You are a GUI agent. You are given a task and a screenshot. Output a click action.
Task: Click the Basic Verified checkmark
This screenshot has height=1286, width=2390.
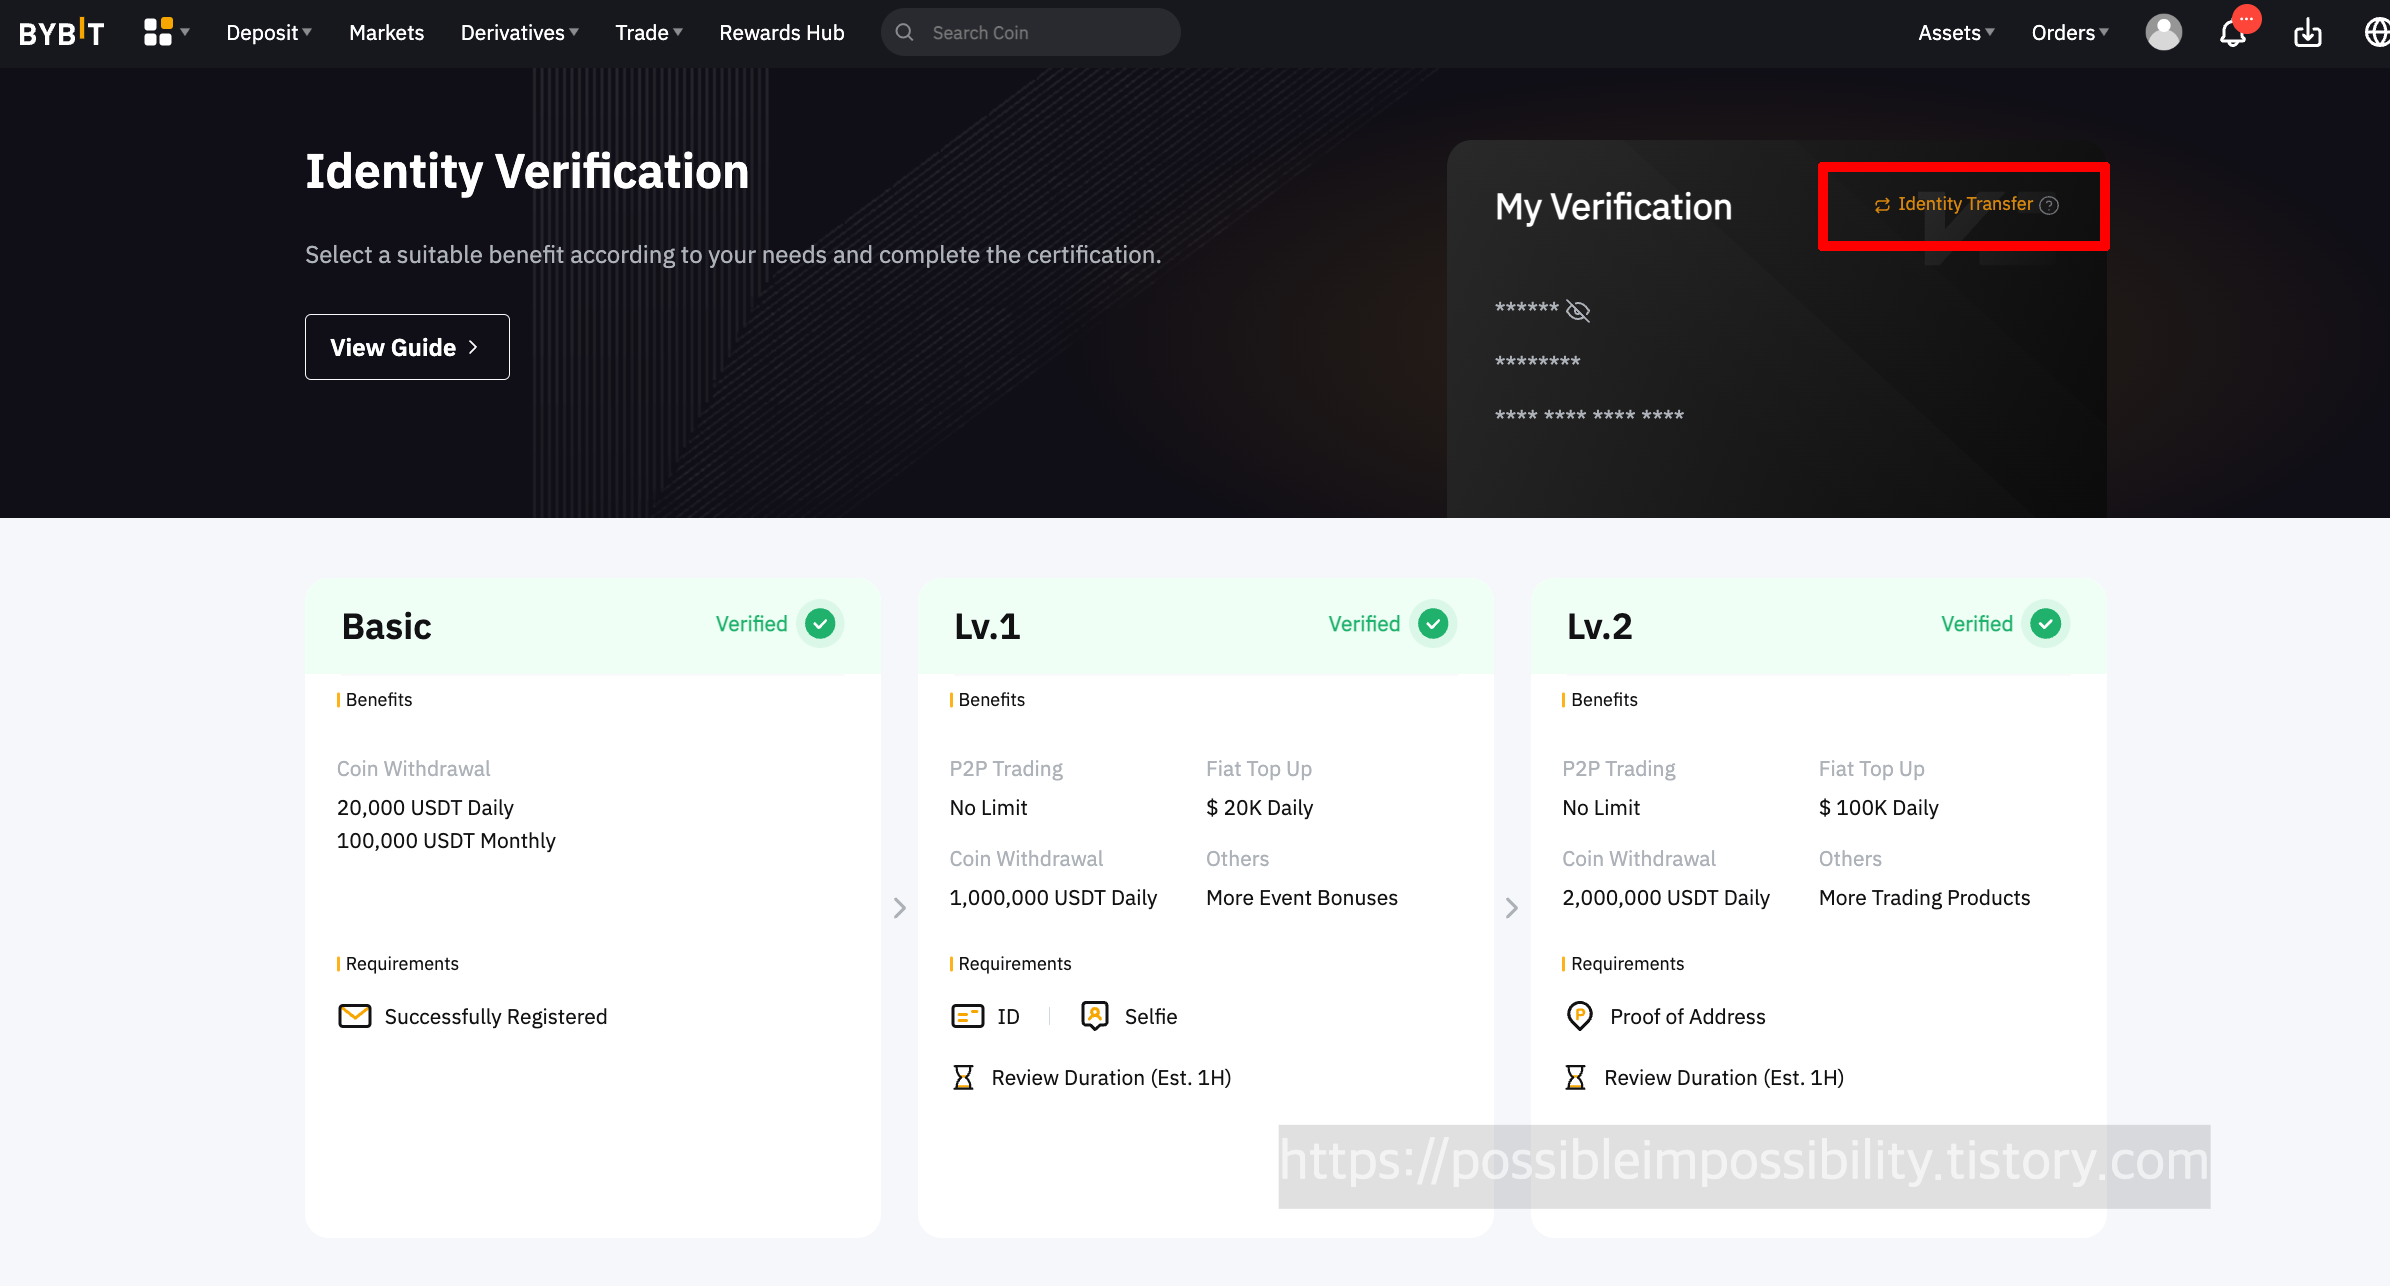820,624
